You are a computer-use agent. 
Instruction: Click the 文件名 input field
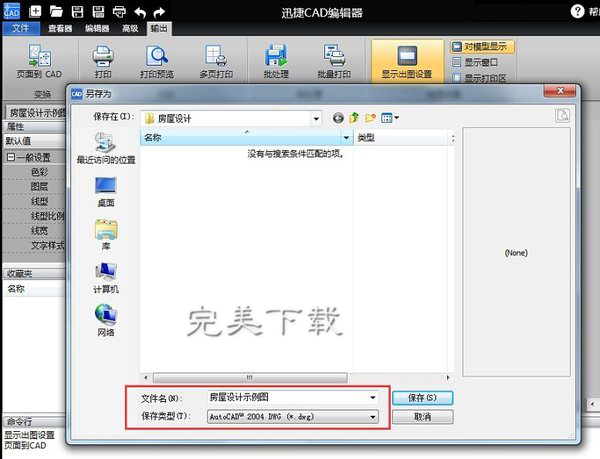point(288,397)
